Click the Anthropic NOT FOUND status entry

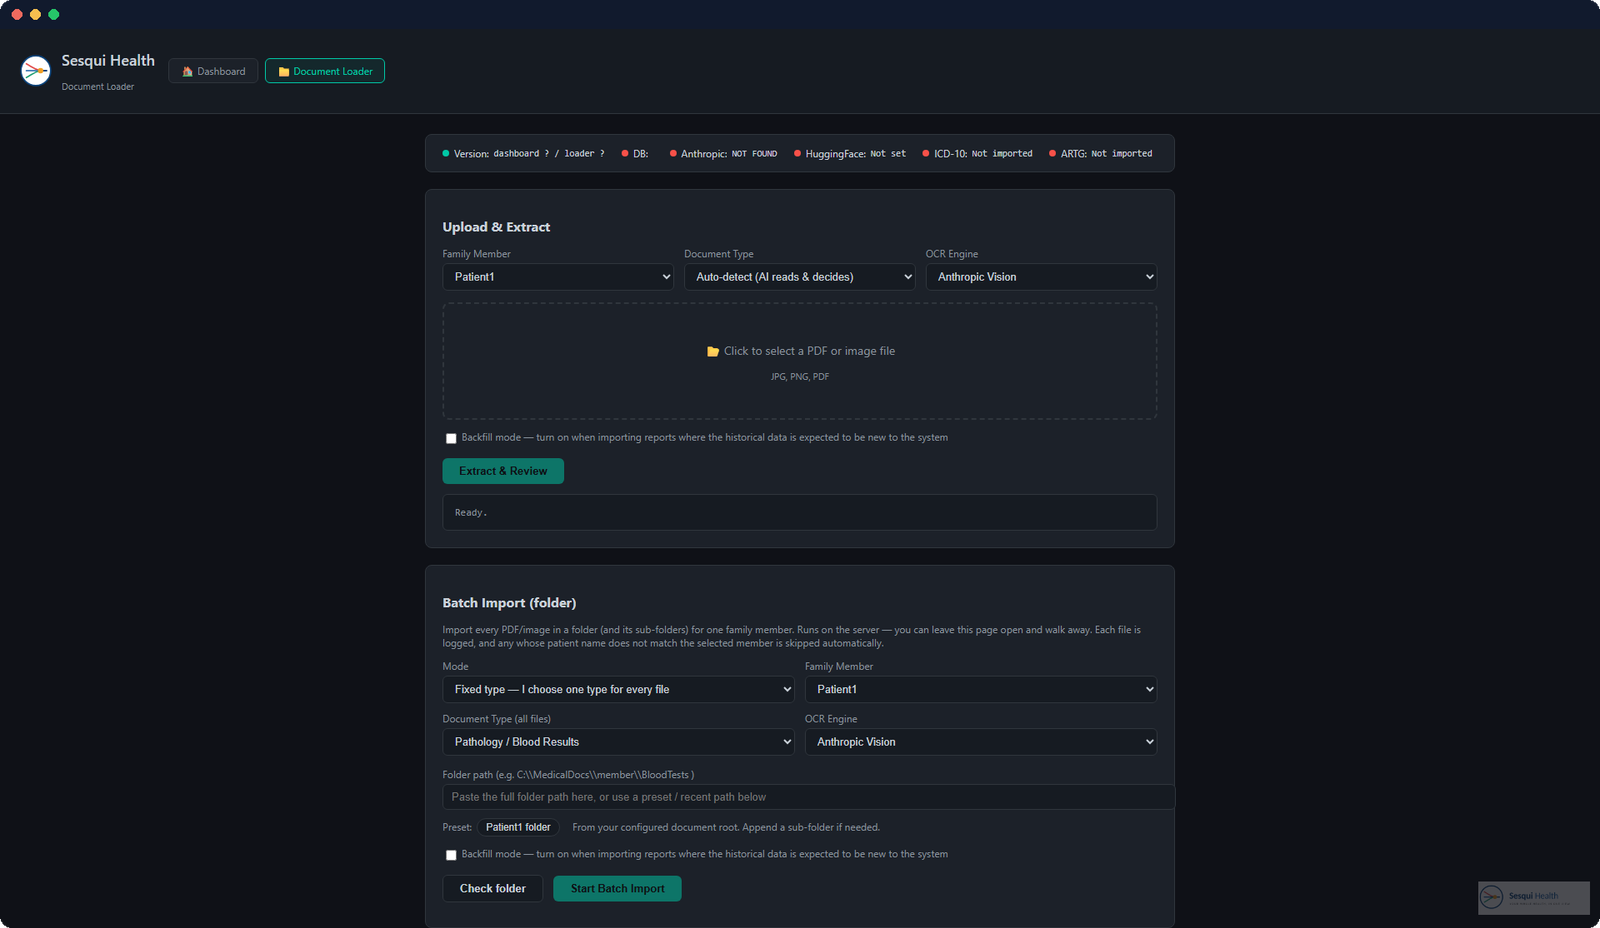coord(723,154)
